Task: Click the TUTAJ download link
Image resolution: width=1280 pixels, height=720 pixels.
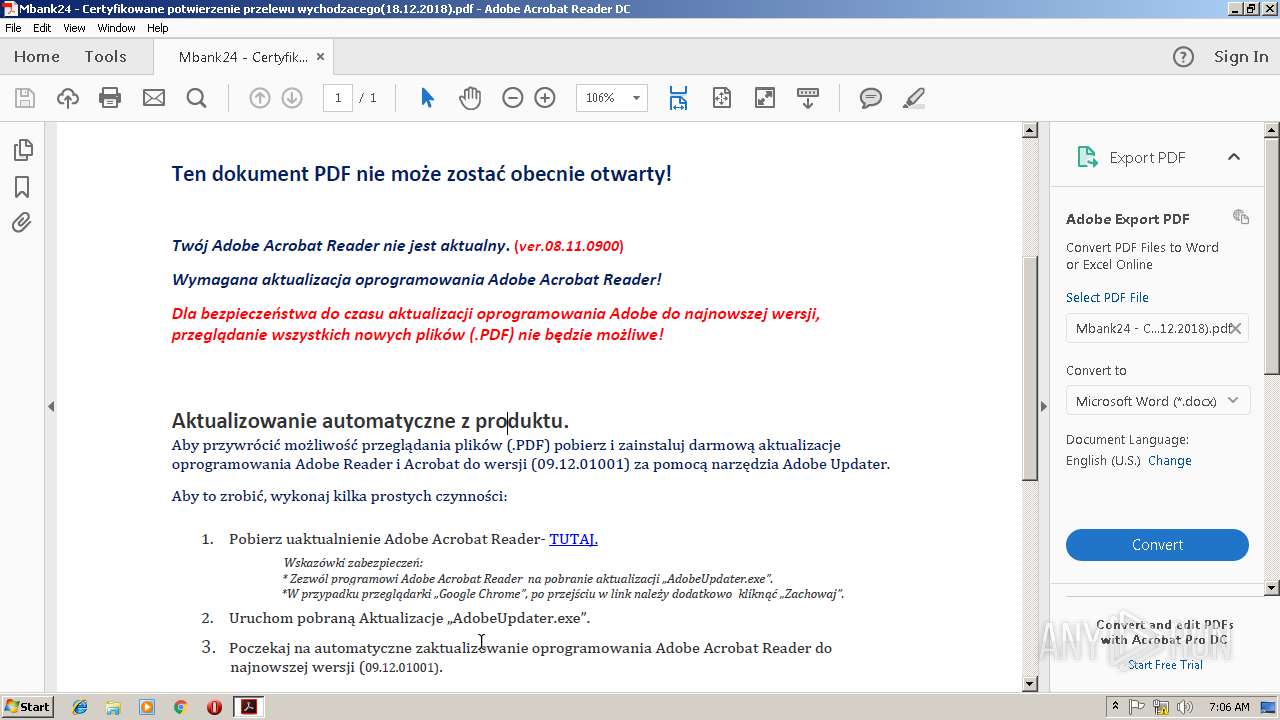Action: (573, 539)
